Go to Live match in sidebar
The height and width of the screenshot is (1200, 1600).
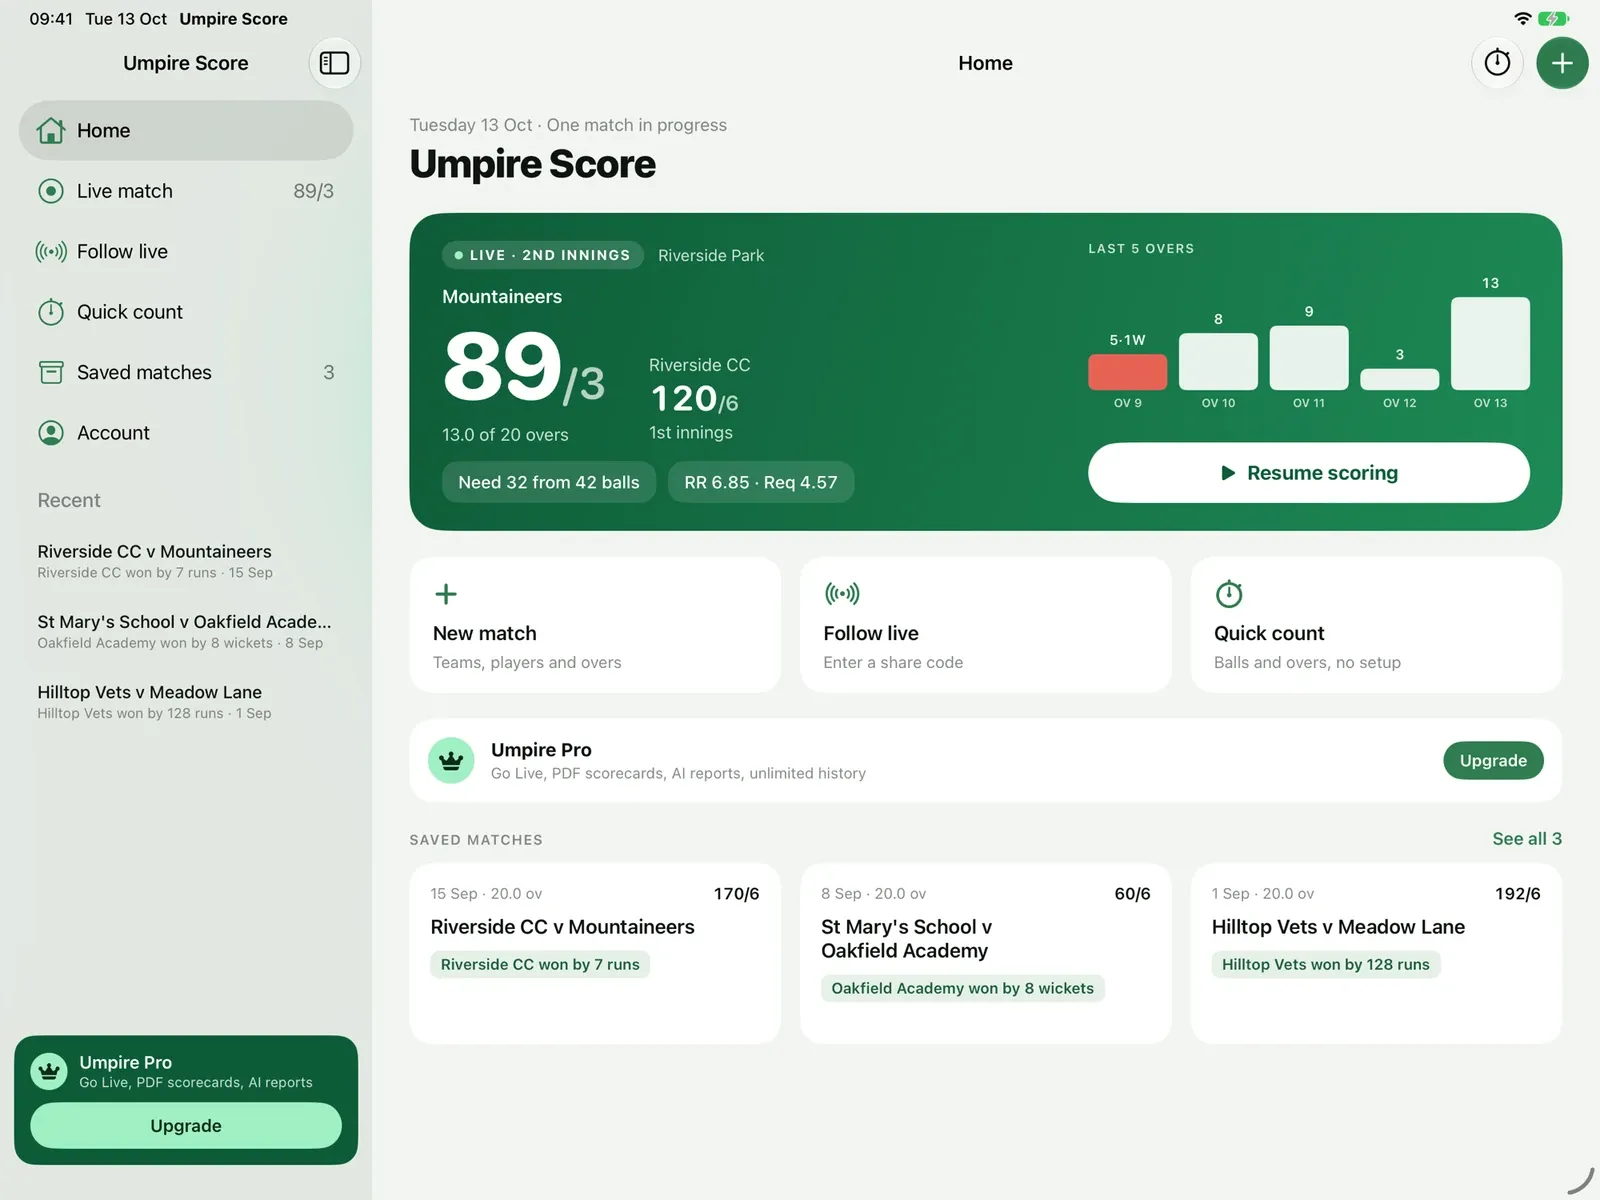(186, 191)
